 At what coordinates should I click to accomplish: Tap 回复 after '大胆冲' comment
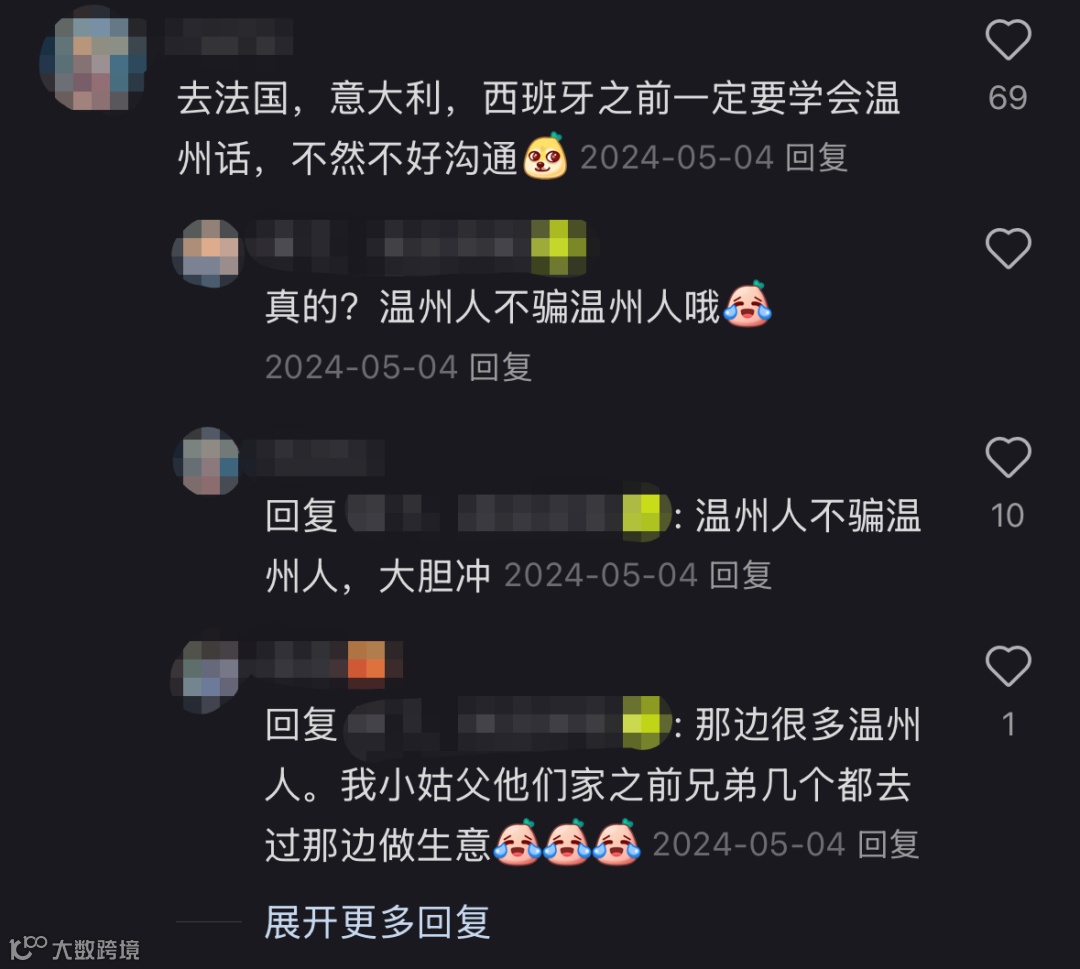(740, 575)
